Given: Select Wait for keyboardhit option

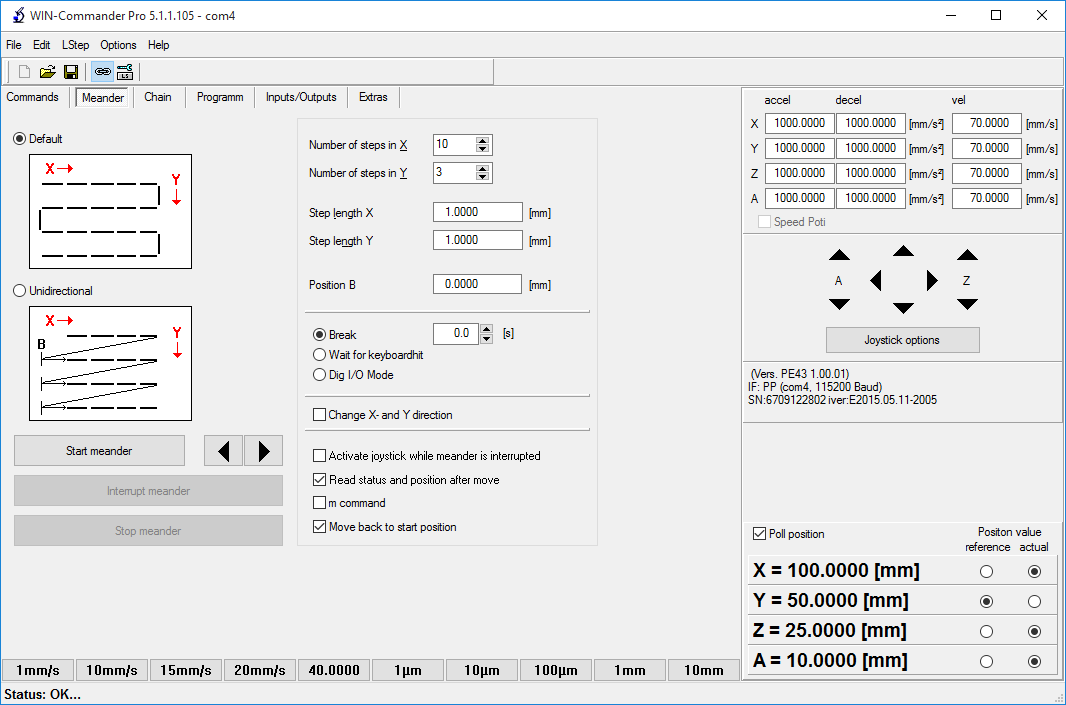Looking at the screenshot, I should click(x=320, y=355).
